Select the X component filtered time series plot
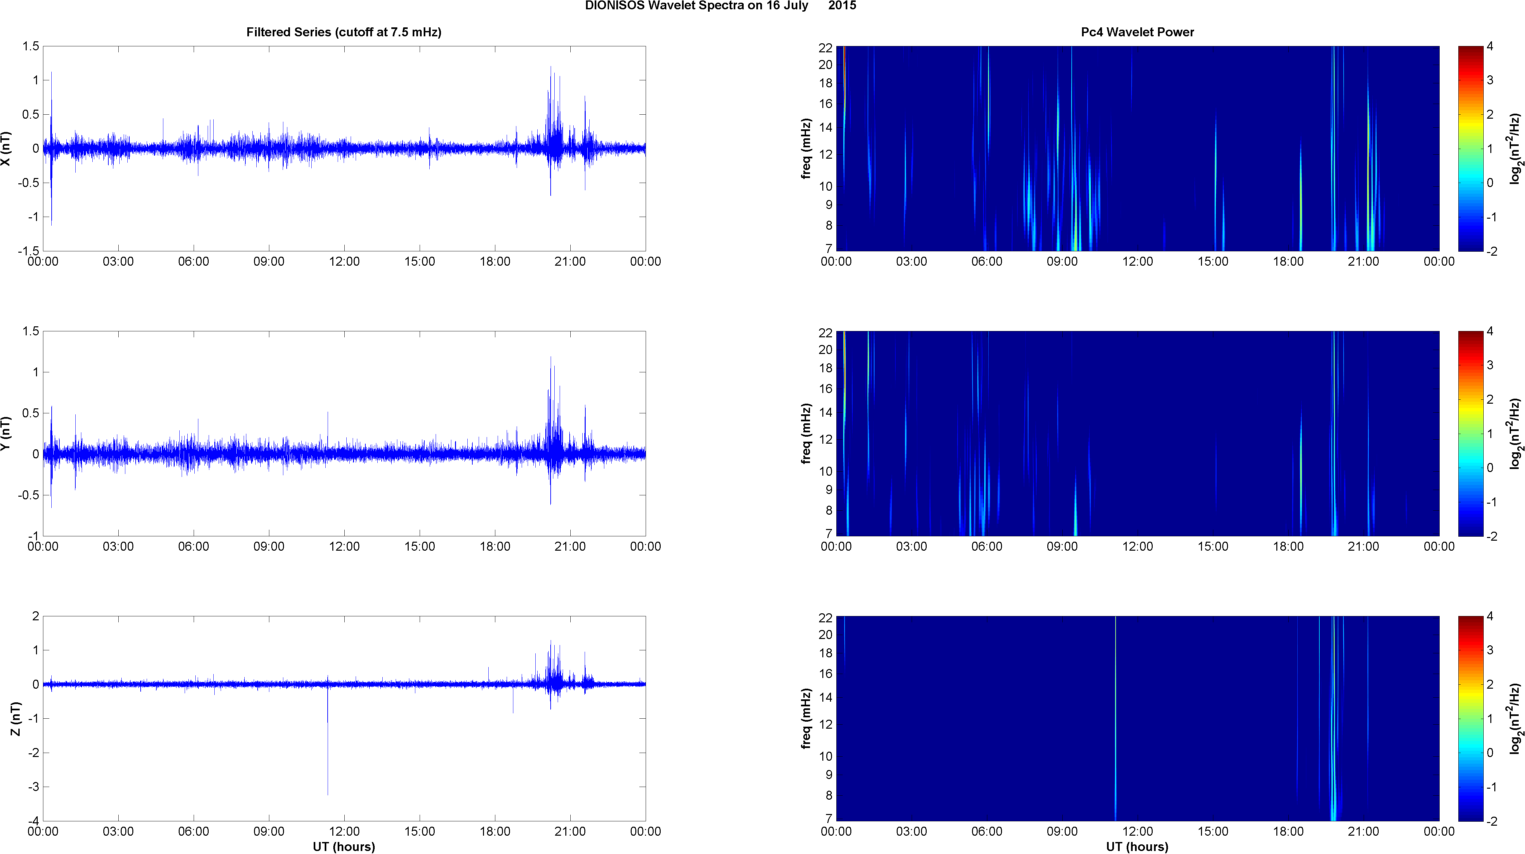 point(344,148)
